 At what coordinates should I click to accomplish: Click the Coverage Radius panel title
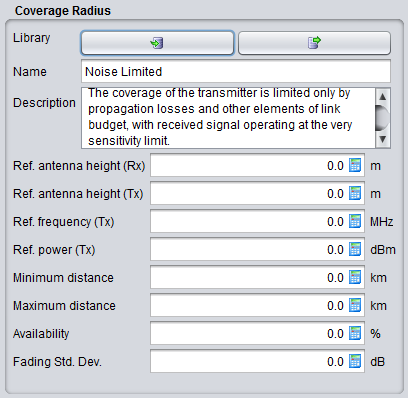click(63, 11)
